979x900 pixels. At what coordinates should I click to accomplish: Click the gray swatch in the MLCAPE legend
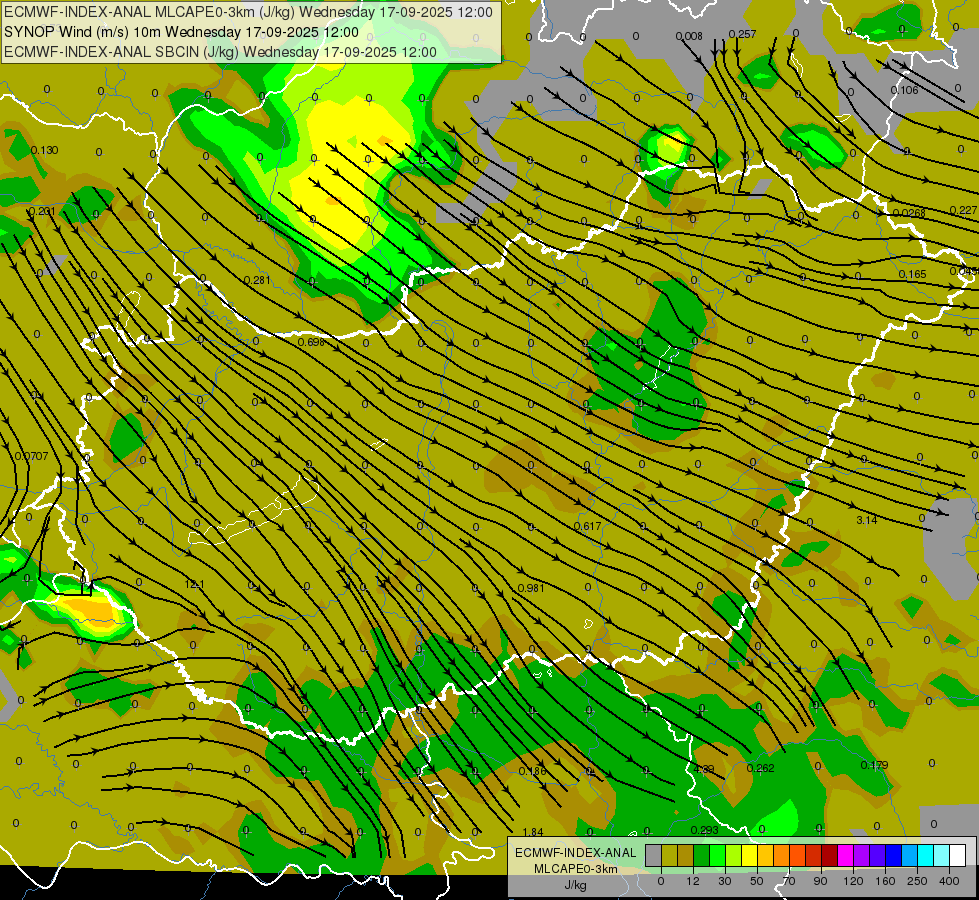point(653,855)
